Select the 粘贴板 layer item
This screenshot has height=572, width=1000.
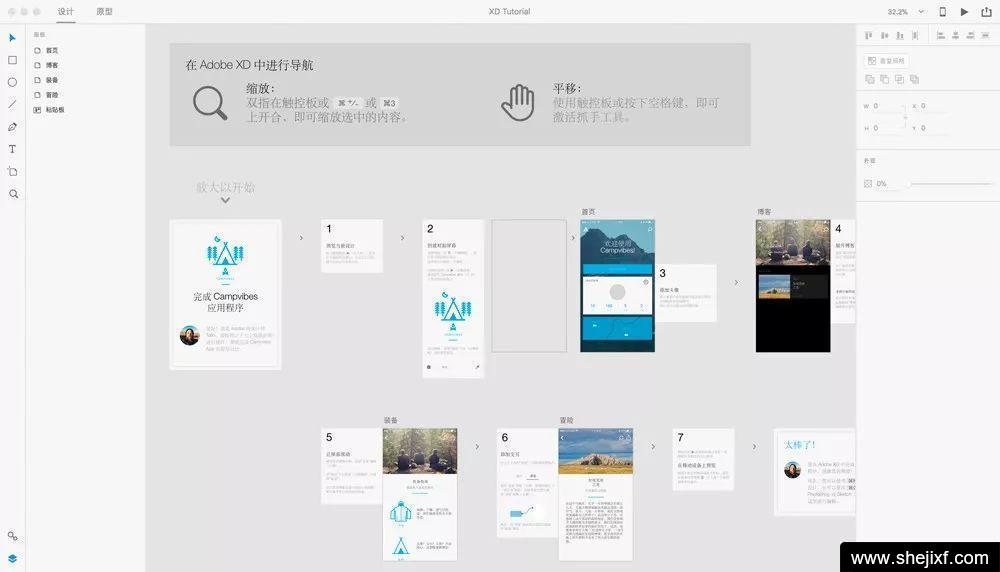pos(54,110)
